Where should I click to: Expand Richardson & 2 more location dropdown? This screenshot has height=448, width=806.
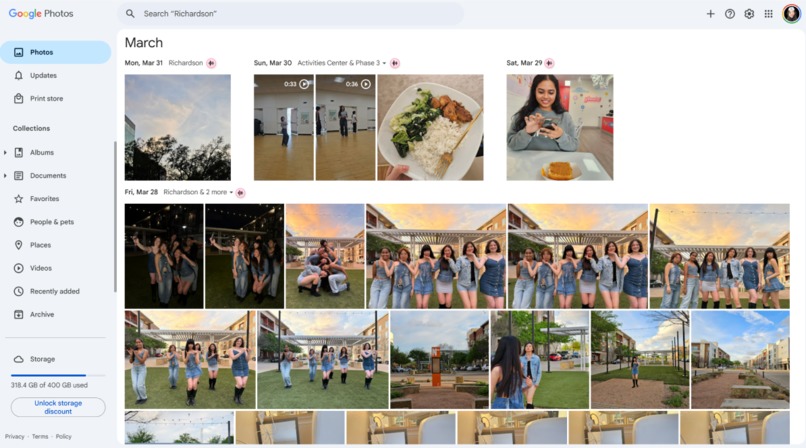(198, 192)
